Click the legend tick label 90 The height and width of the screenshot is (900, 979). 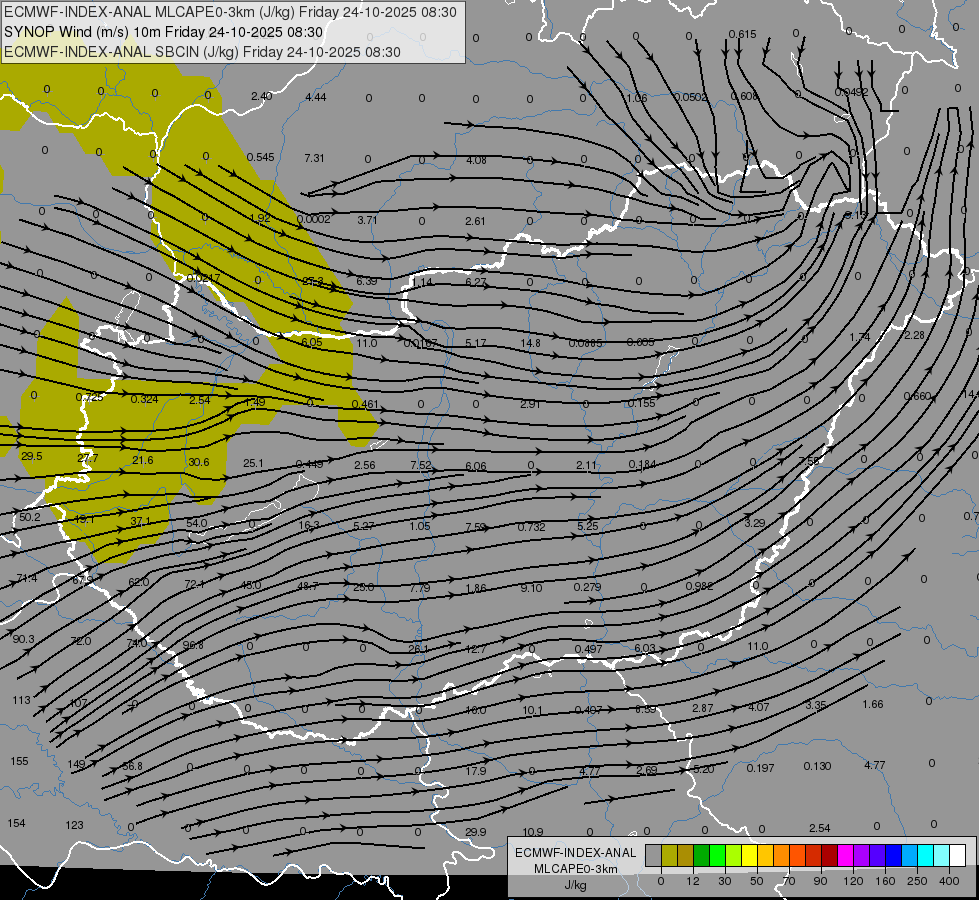click(820, 881)
